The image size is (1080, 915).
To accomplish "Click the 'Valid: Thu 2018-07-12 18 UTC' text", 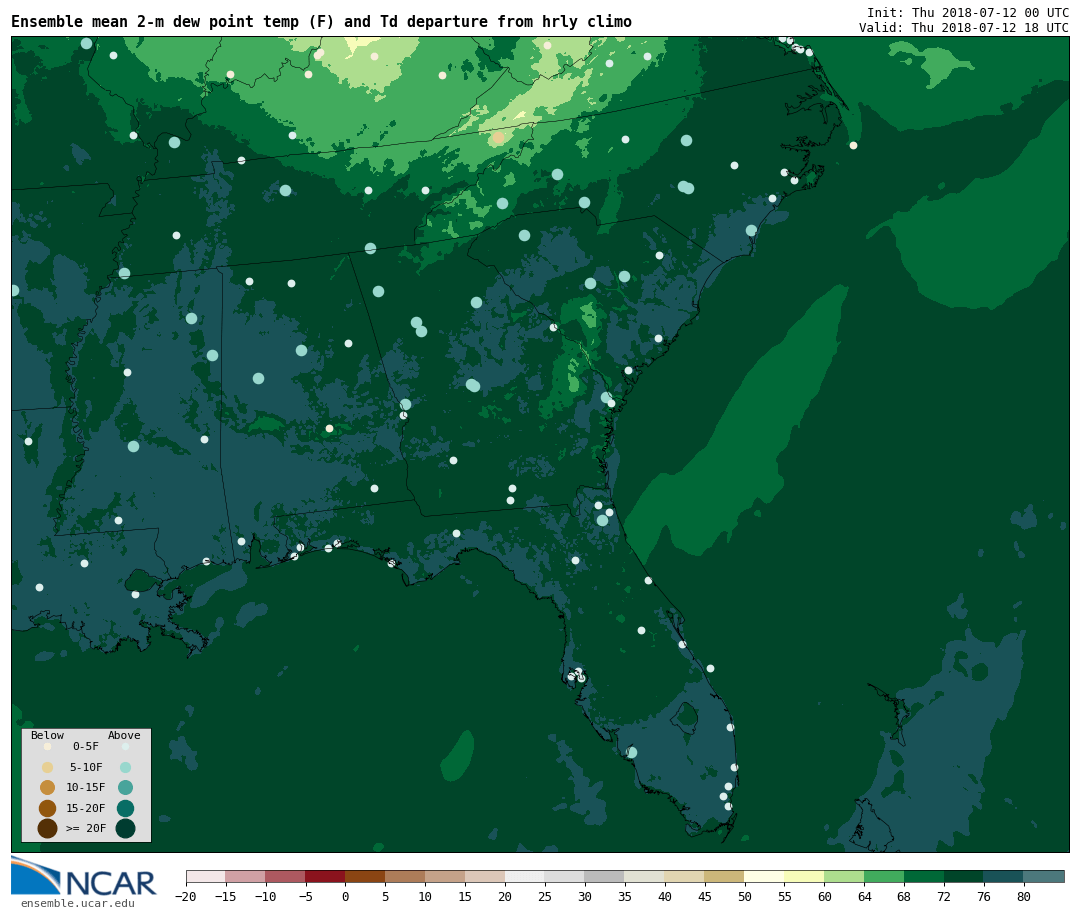I will [x=964, y=28].
